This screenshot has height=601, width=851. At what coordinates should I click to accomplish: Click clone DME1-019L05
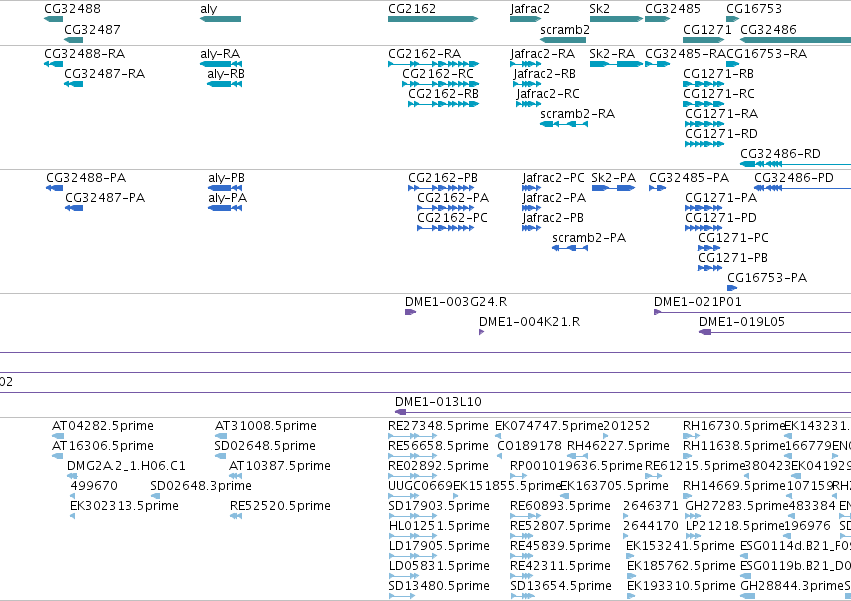point(775,332)
